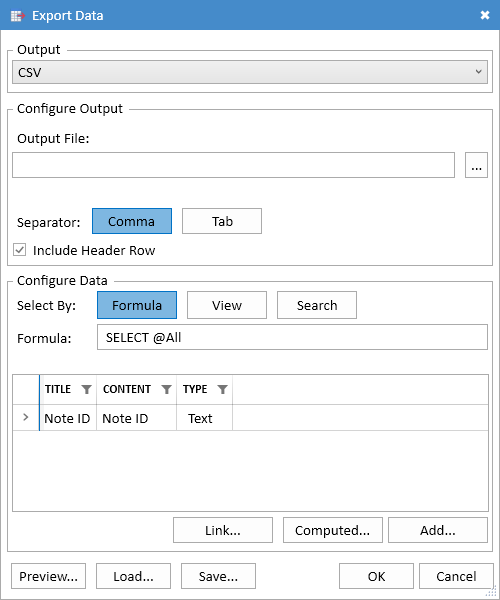Image resolution: width=500 pixels, height=600 pixels.
Task: Browse for output file with ellipsis button
Action: pyautogui.click(x=476, y=165)
